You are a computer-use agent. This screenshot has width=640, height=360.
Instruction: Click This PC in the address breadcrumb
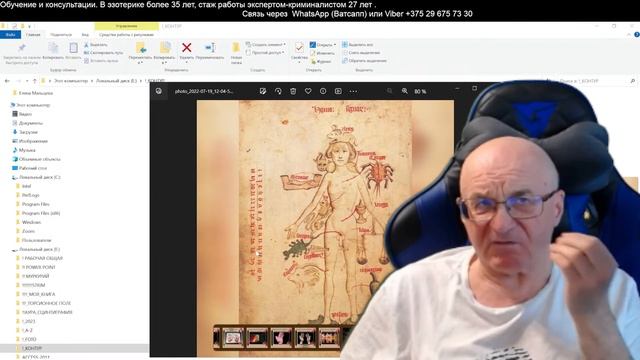pos(71,81)
